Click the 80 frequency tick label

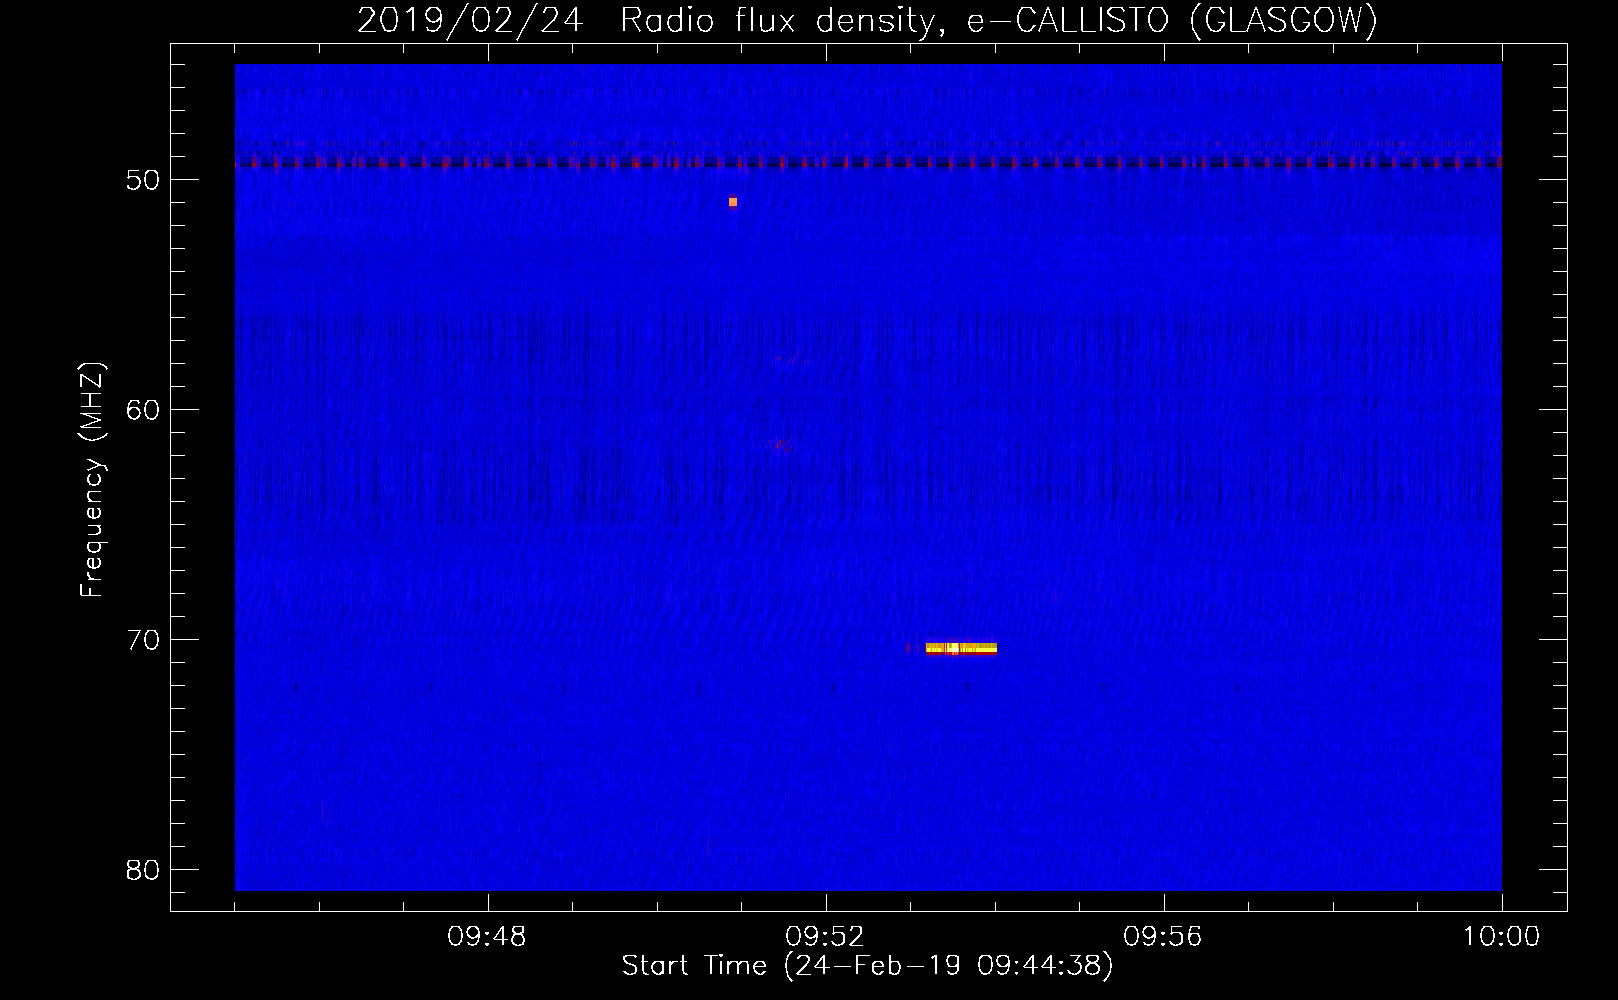pos(143,870)
